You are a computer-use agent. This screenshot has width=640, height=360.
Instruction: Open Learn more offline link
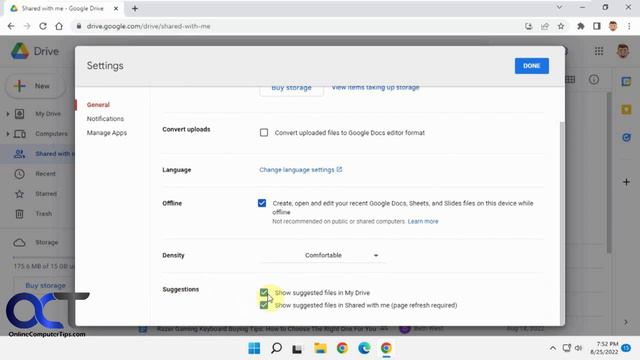(423, 221)
